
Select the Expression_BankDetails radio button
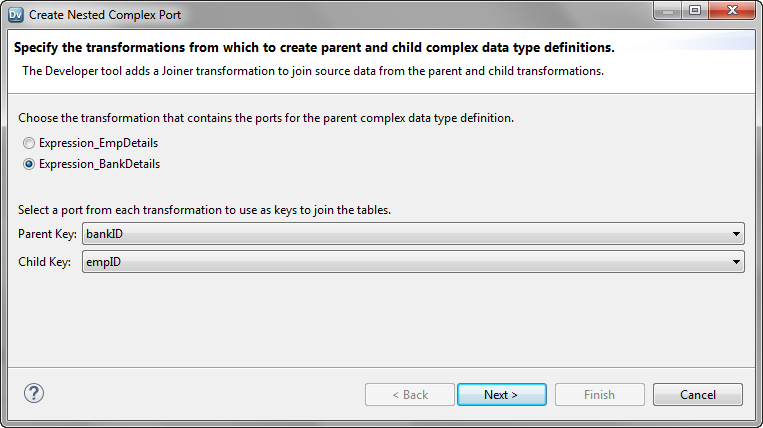coord(29,164)
